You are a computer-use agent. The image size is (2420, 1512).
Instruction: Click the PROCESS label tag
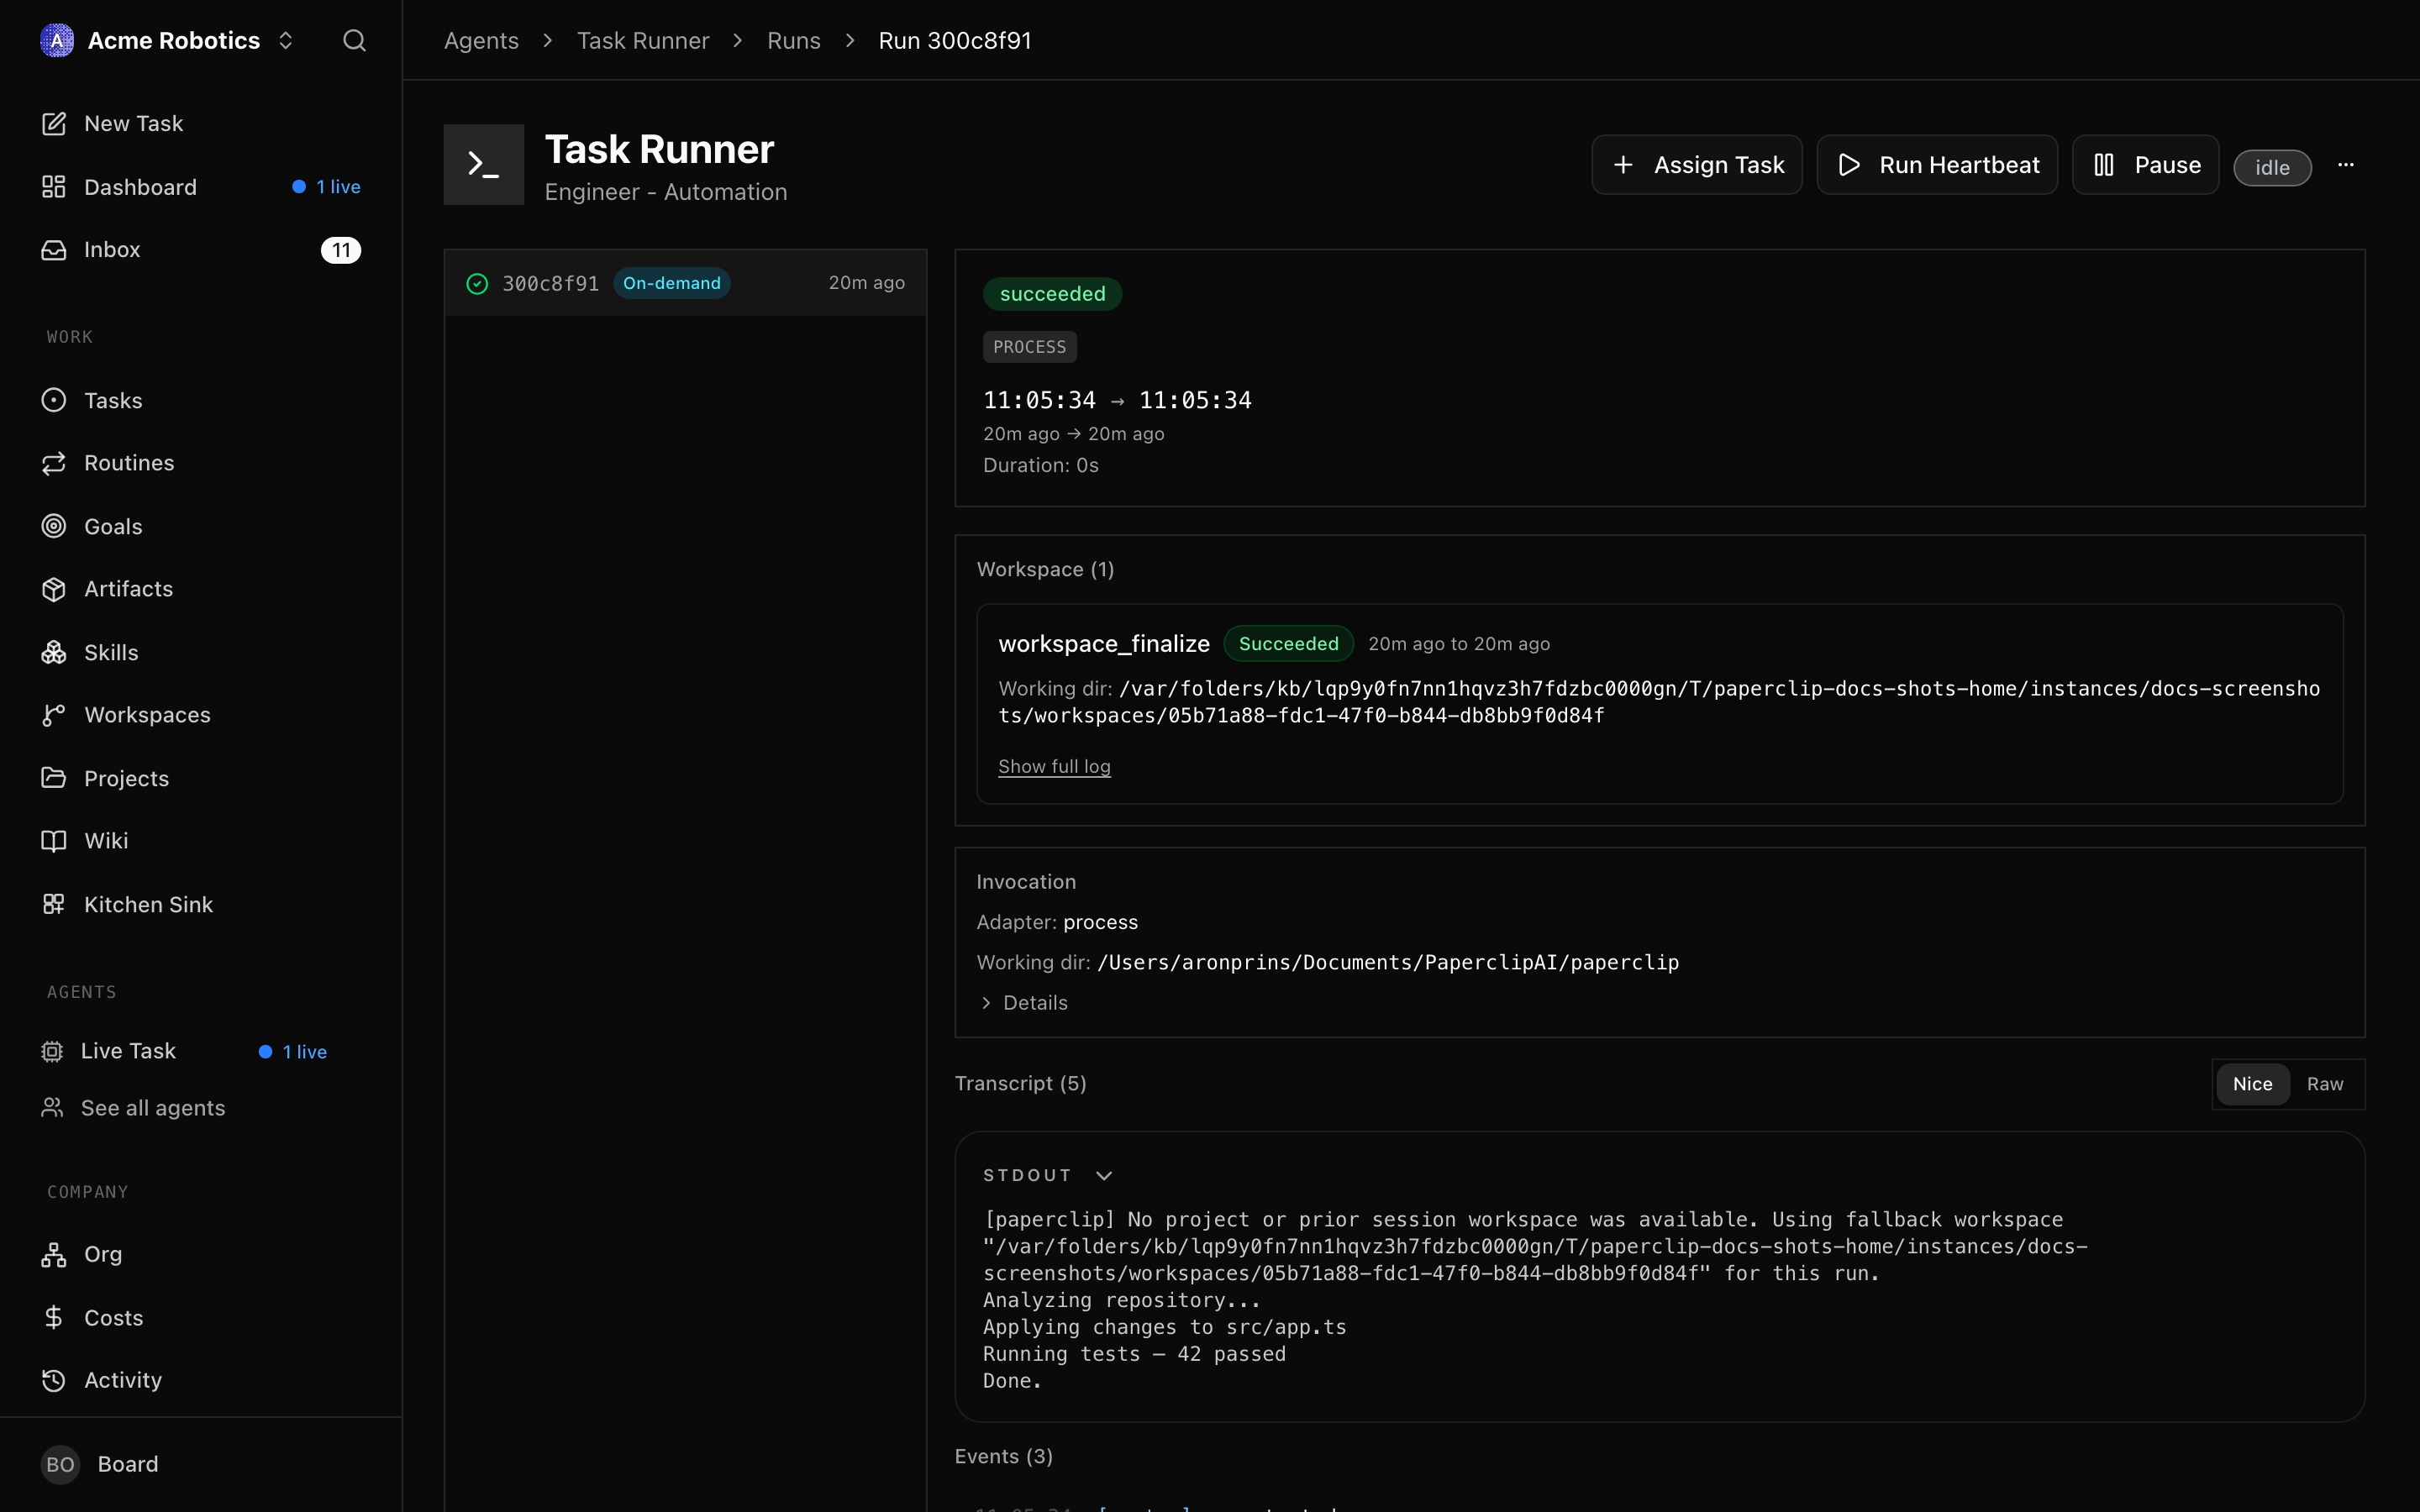(1029, 347)
